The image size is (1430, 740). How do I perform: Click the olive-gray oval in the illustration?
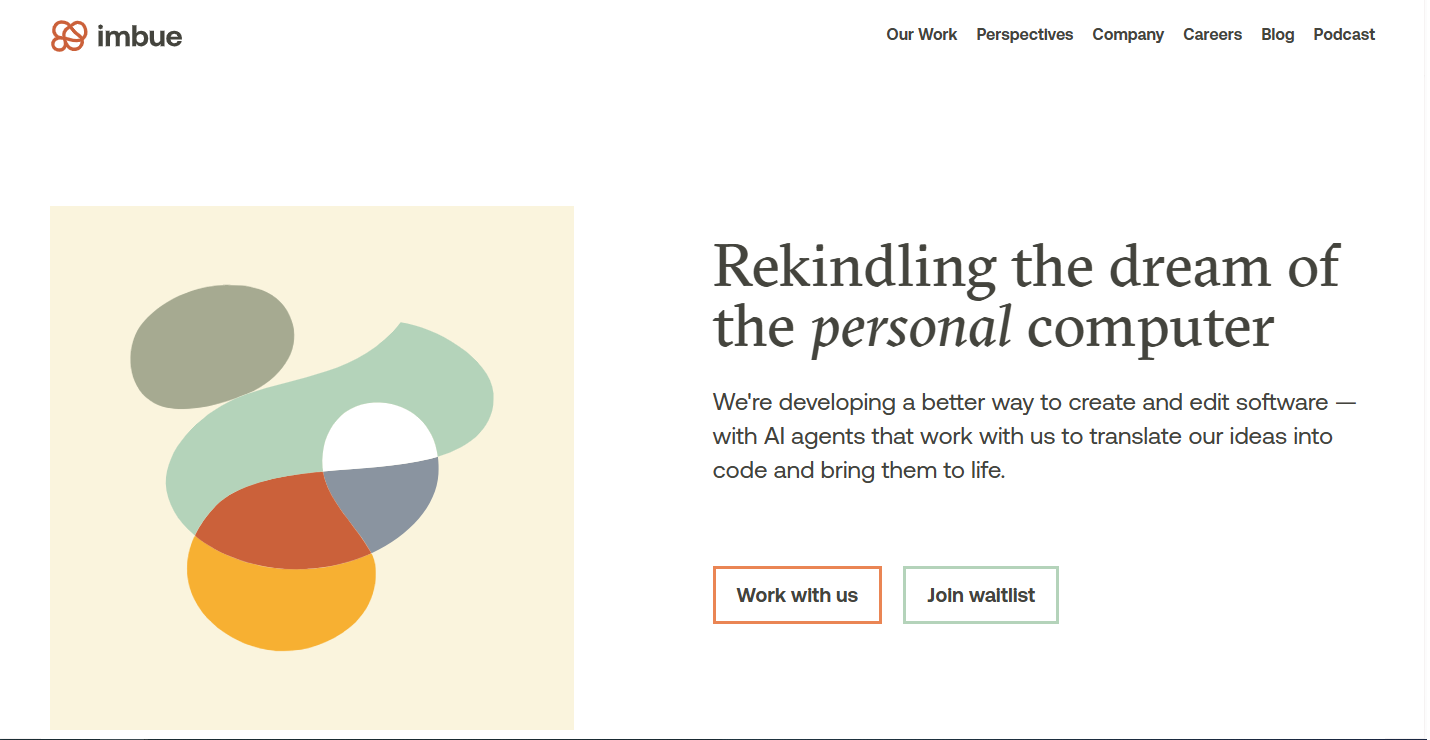(x=211, y=345)
